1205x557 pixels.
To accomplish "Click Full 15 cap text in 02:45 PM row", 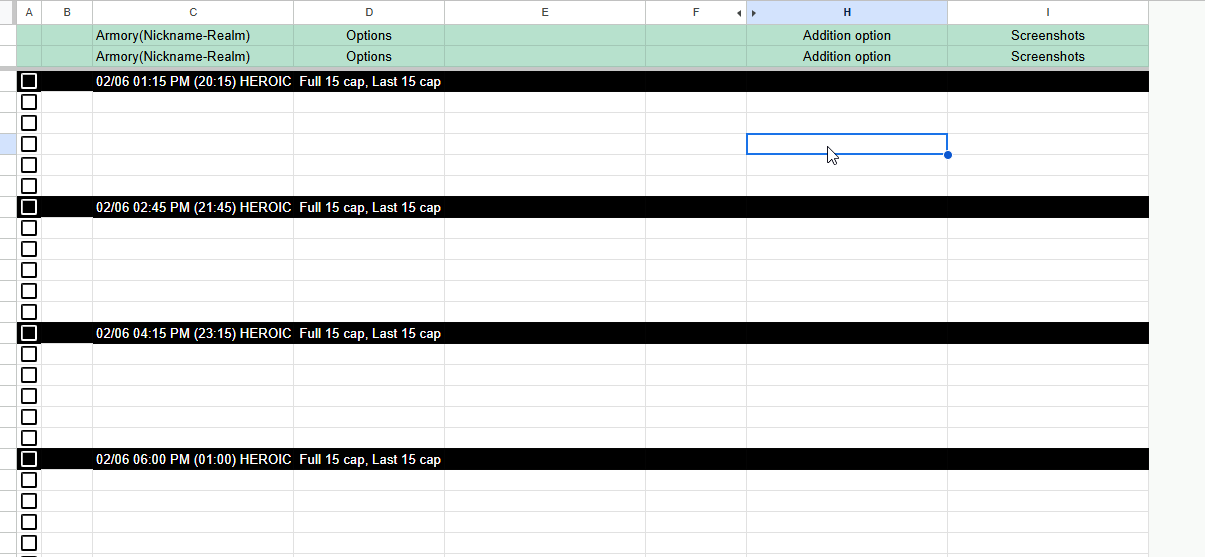I will coord(332,207).
